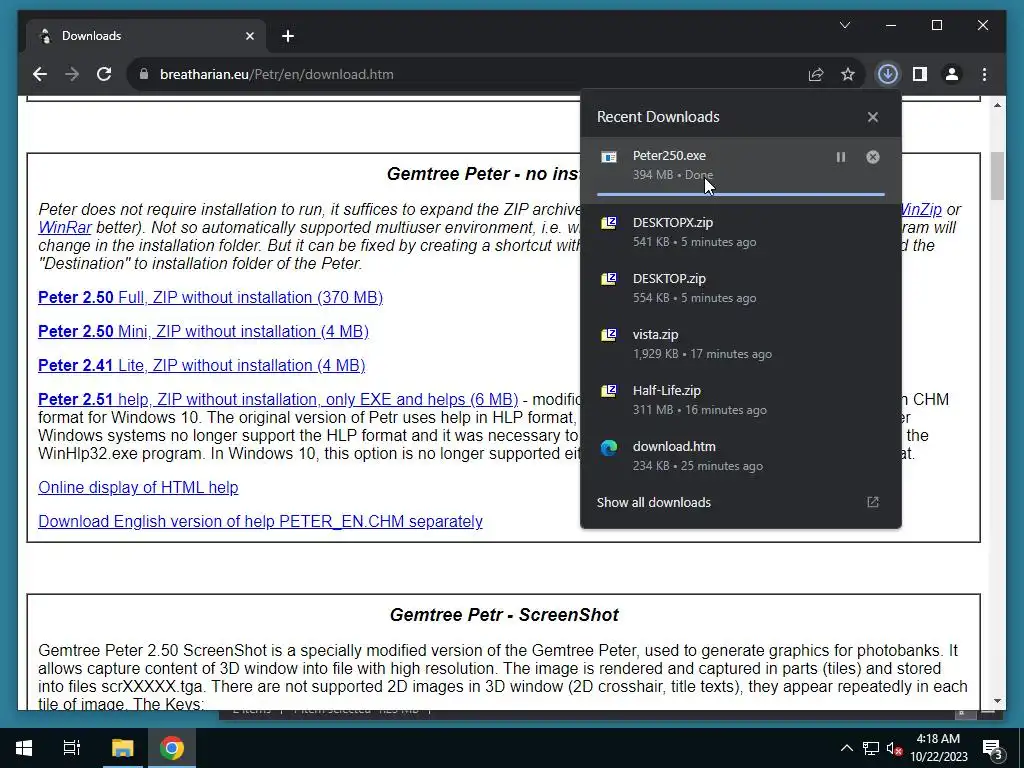Toggle the downloads toolbar icon
The height and width of the screenshot is (768, 1024).
click(888, 74)
